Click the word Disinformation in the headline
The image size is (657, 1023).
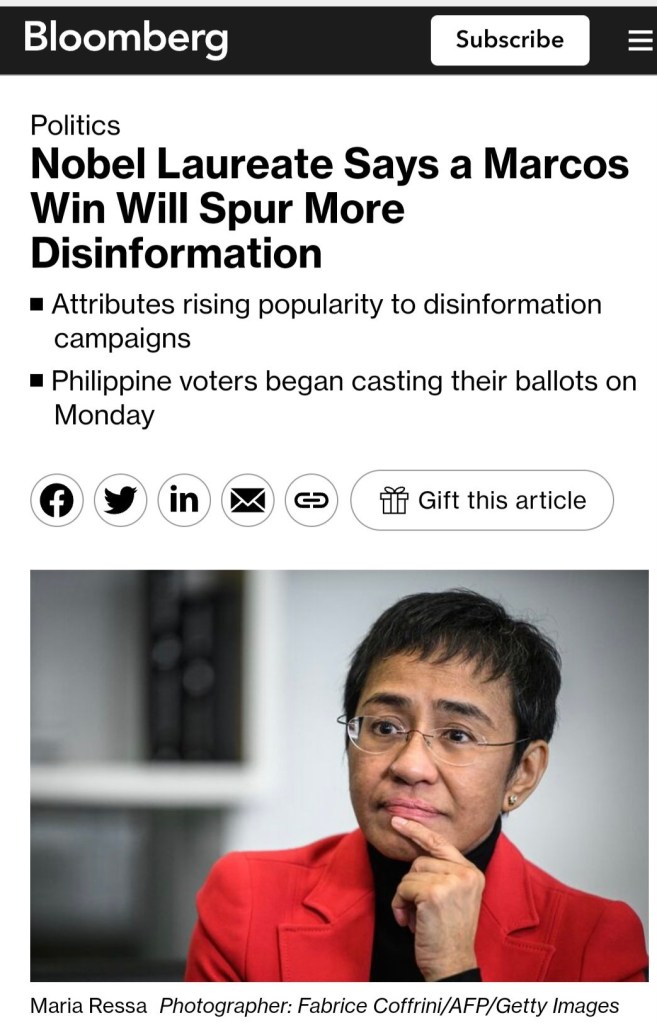point(177,253)
